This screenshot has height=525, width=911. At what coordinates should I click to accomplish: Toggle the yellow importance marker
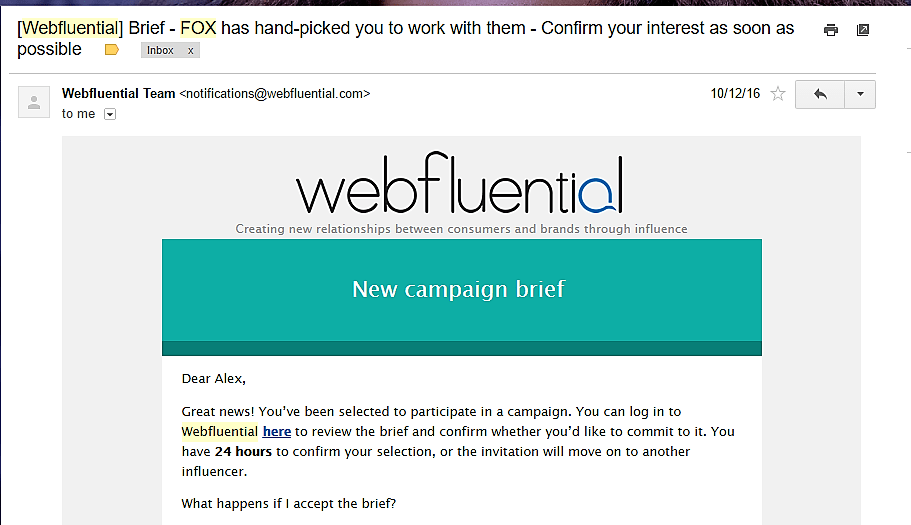(x=112, y=50)
